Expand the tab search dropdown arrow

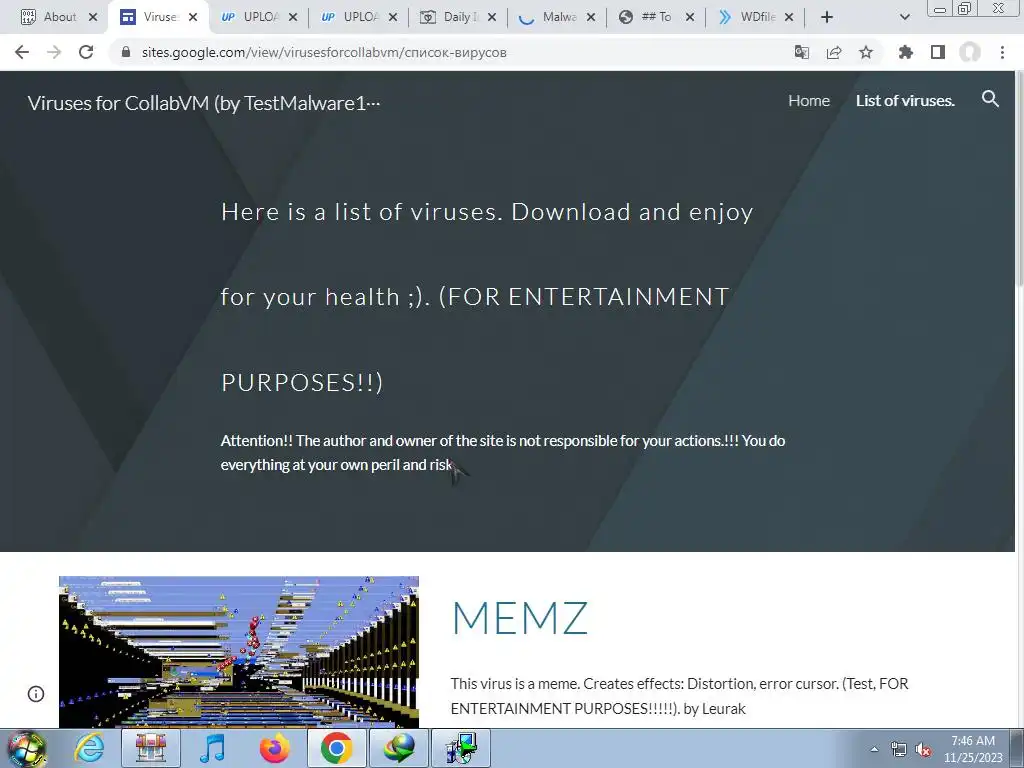[904, 17]
